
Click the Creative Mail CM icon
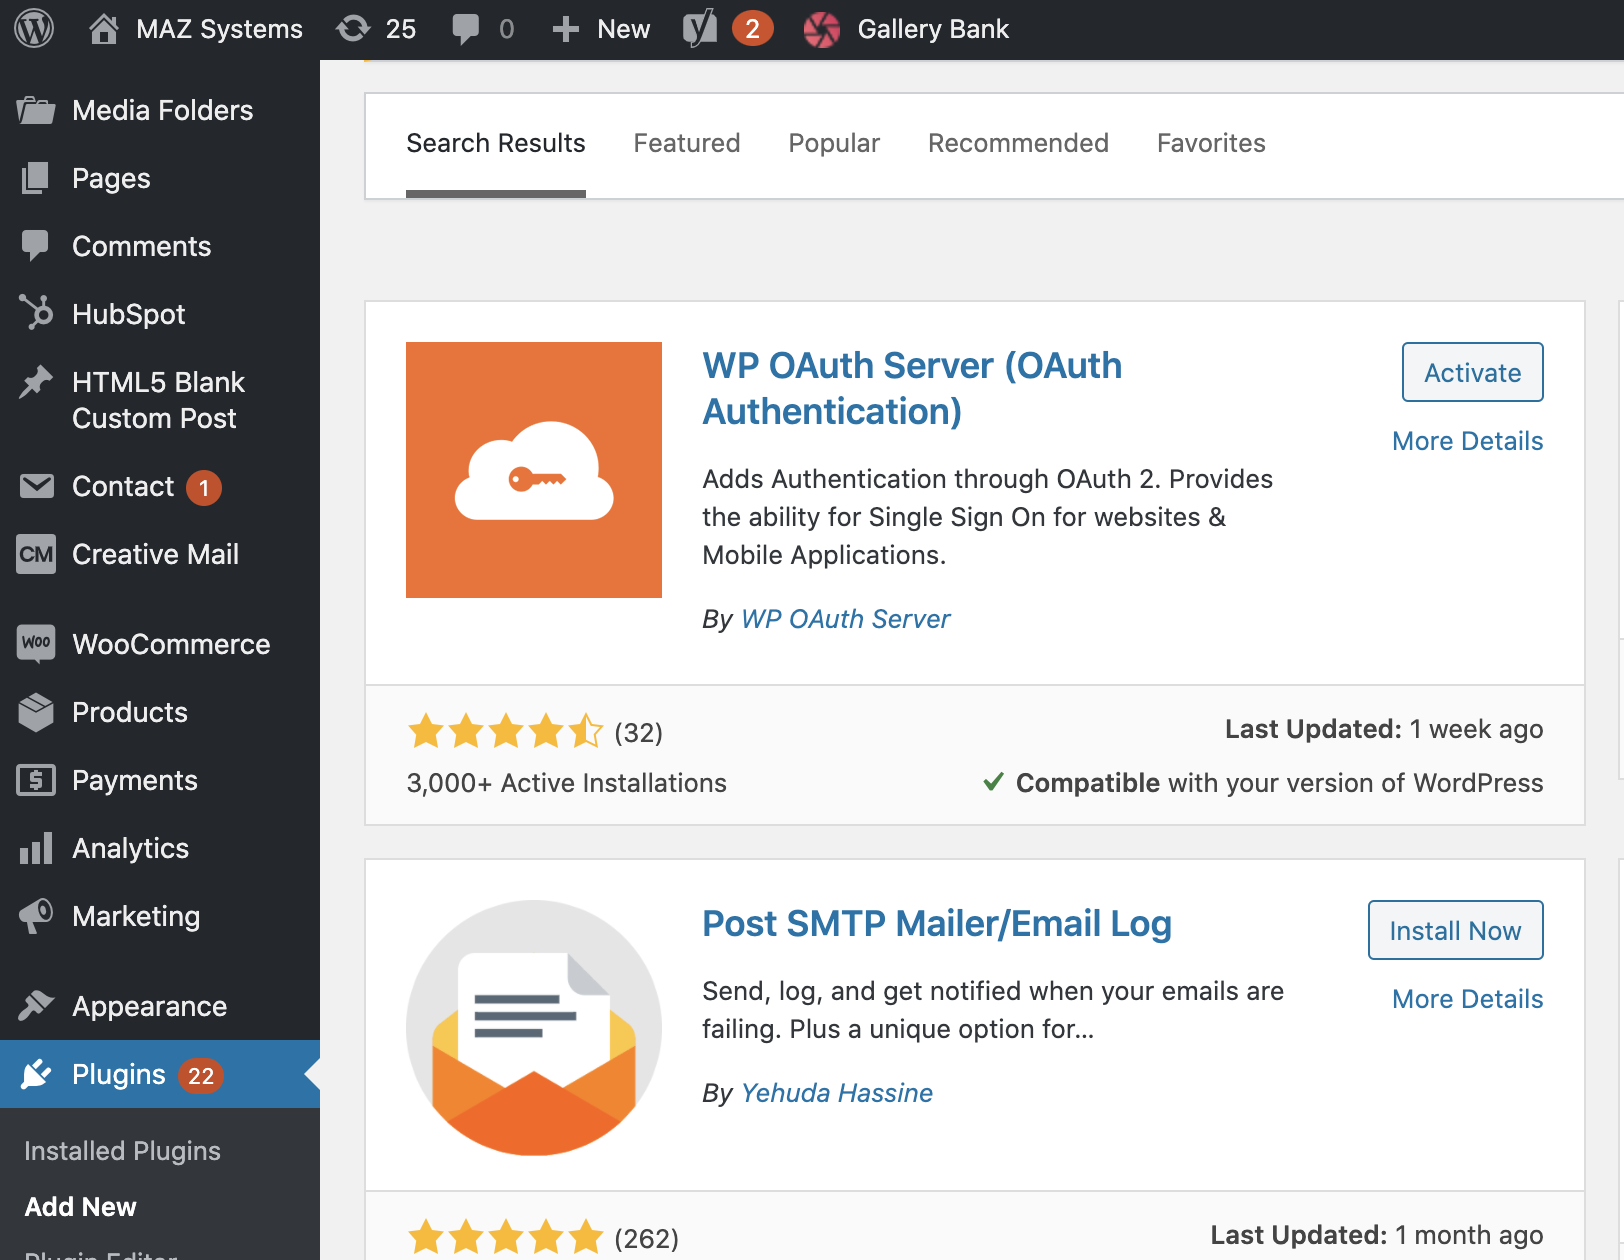[36, 554]
